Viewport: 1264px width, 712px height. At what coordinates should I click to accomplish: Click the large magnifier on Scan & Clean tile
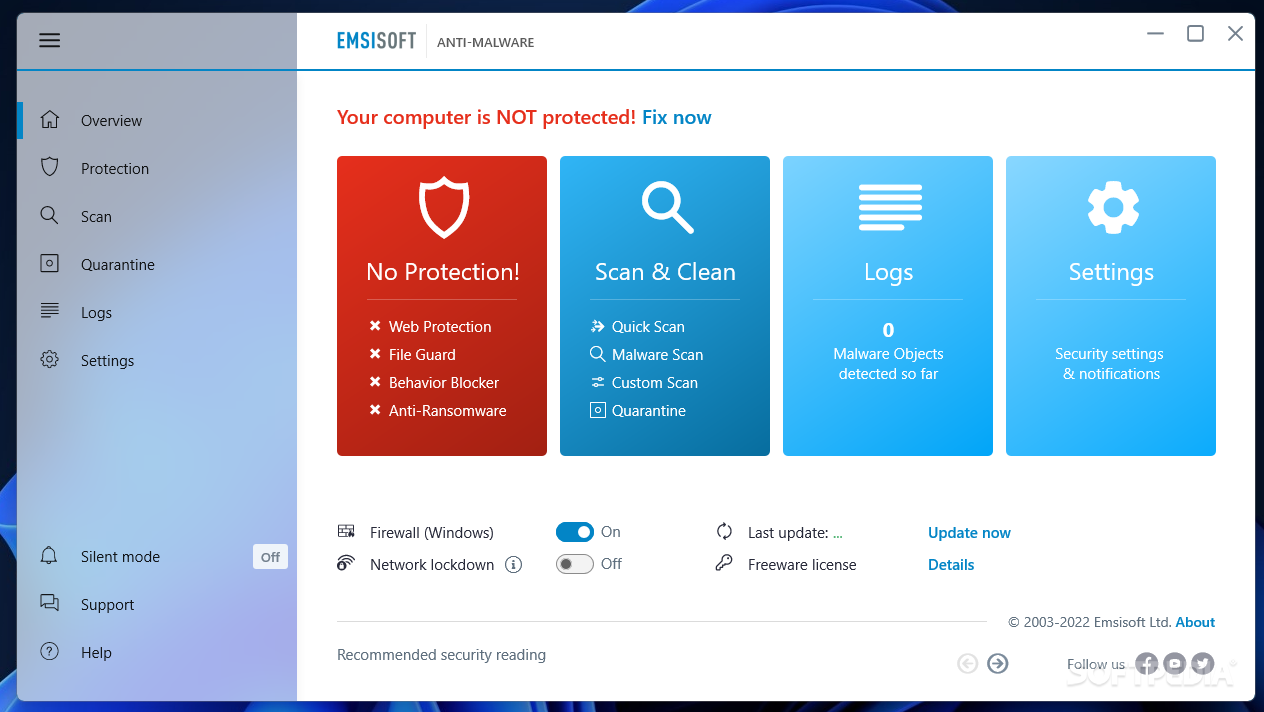tap(667, 207)
